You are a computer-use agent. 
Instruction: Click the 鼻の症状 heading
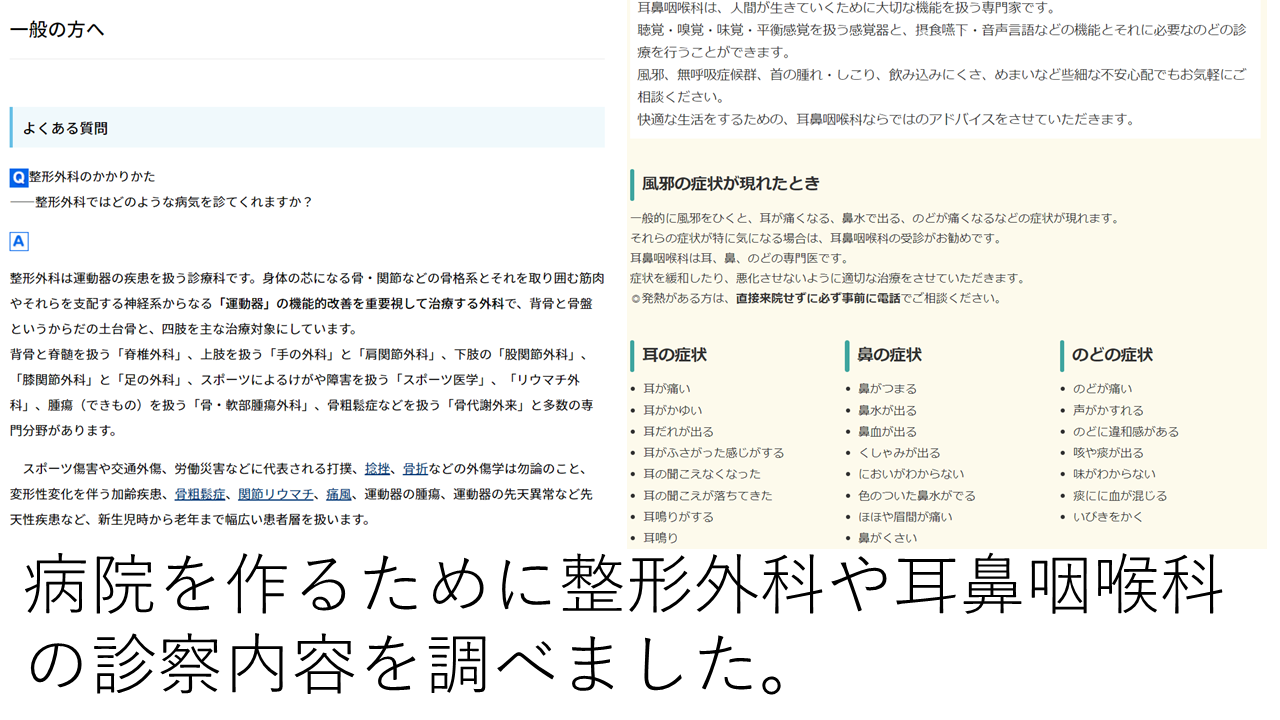point(889,355)
